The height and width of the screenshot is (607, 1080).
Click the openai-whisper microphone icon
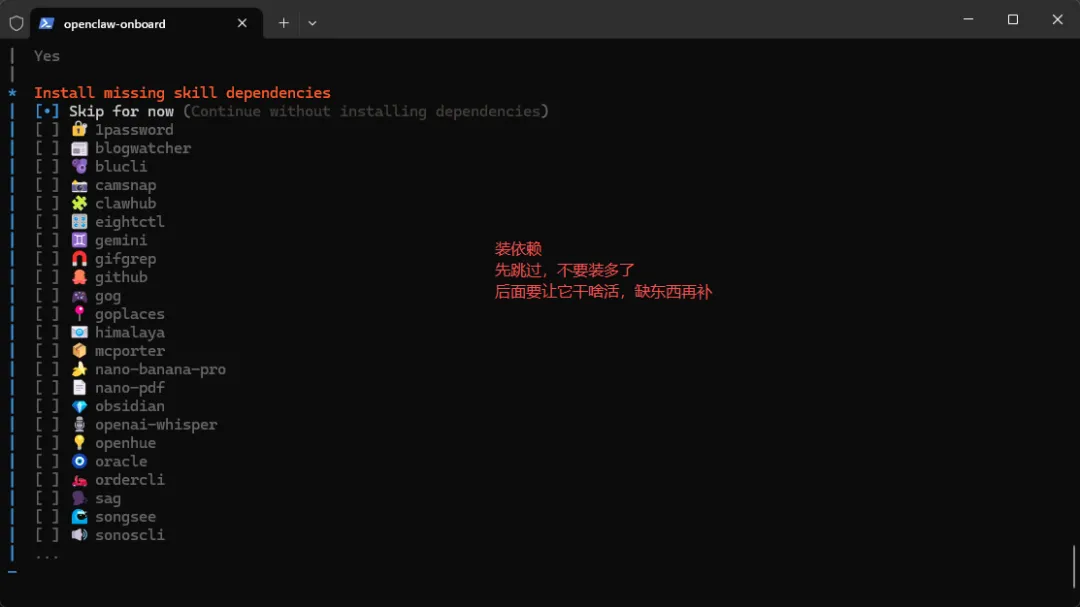tap(79, 424)
